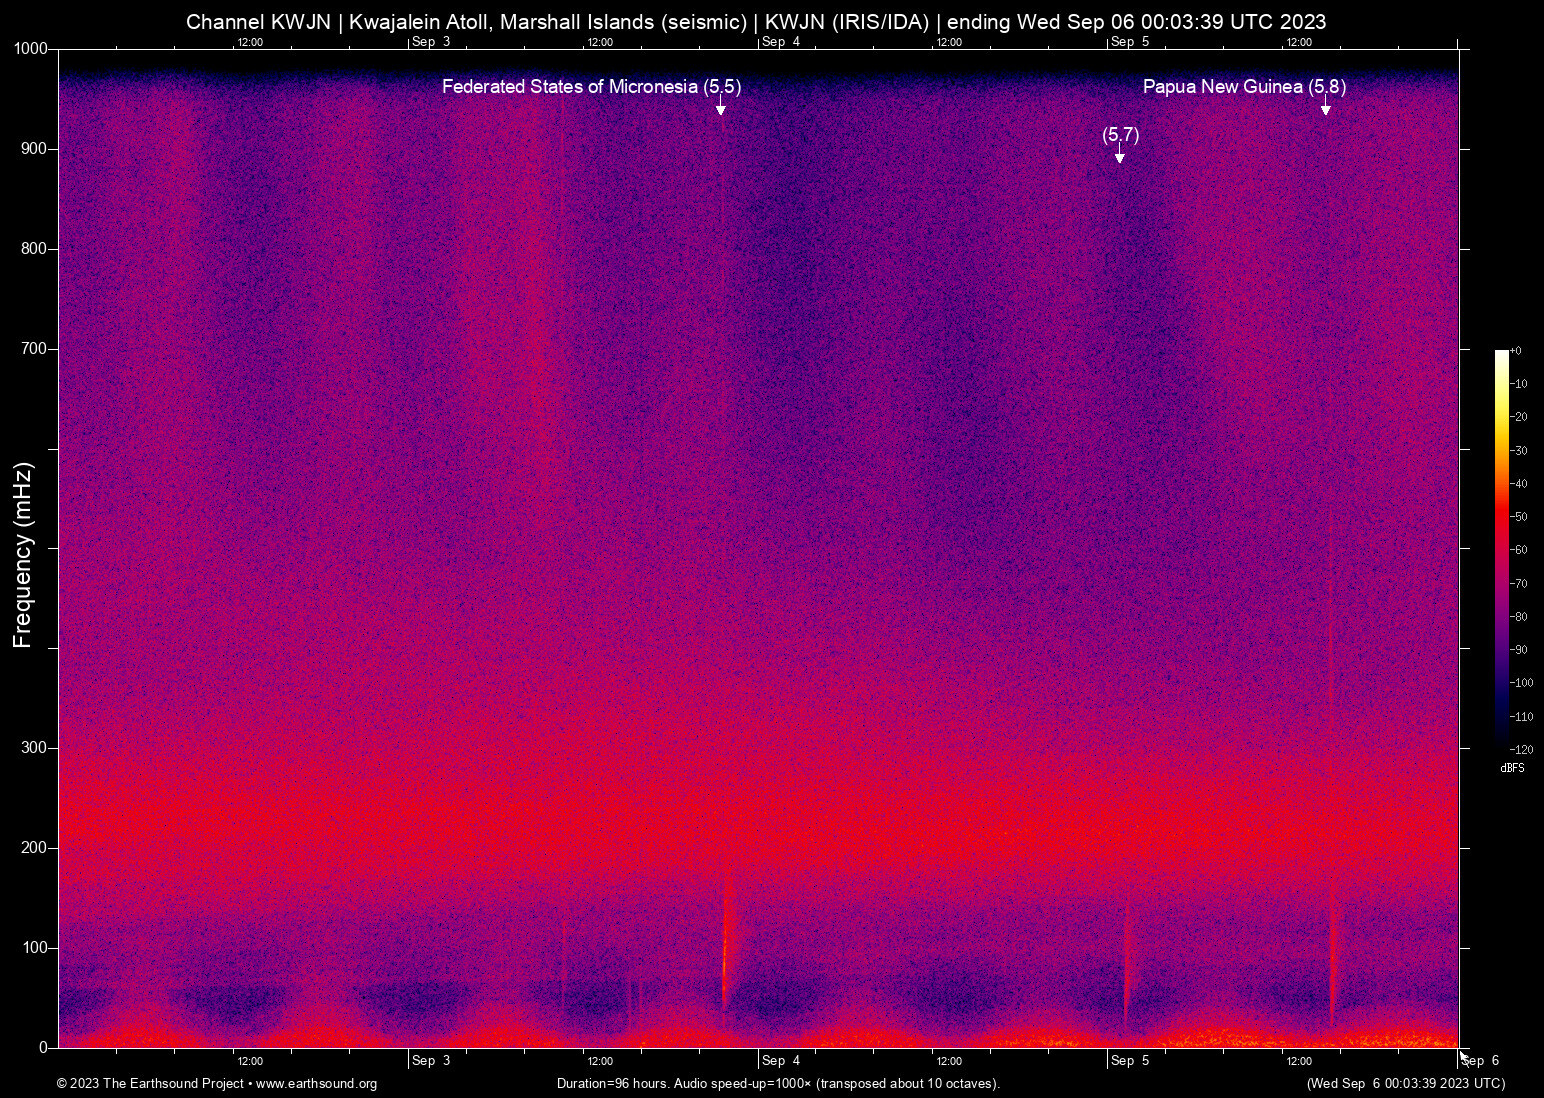Click the 'Papua New Guinea (5.8)' annotation
The width and height of the screenshot is (1544, 1098).
pos(1245,87)
